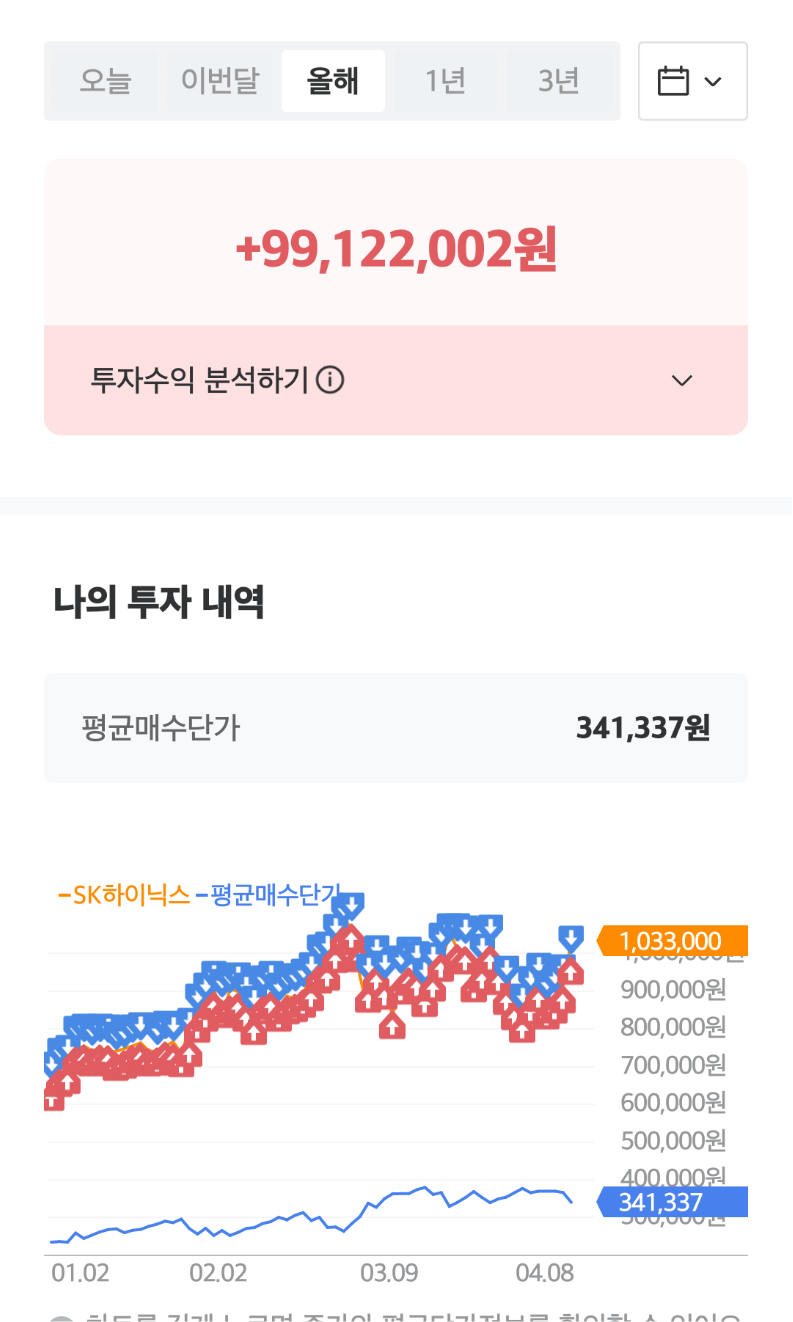The image size is (793, 1322).
Task: Switch to the 1년 period
Action: (x=445, y=81)
